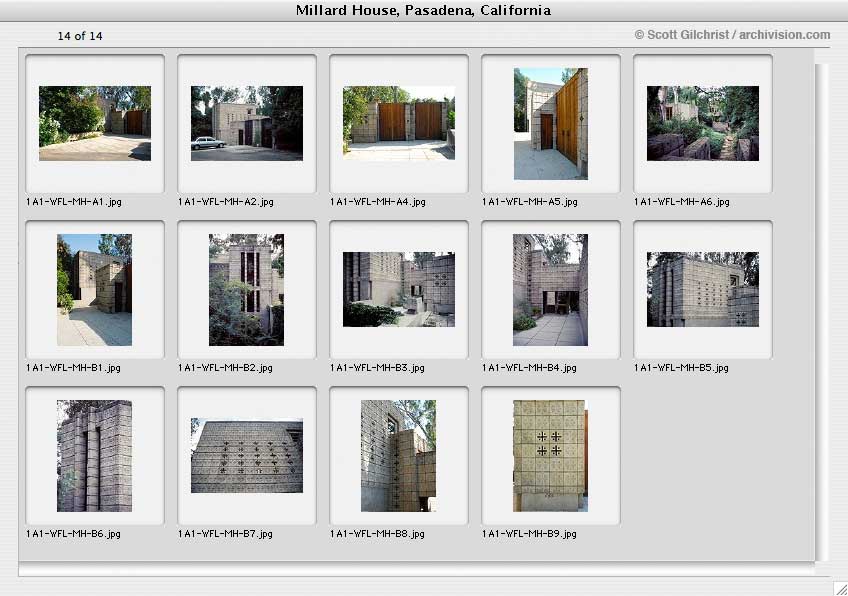
Task: Click filename label 1A1-WFL-MH-B4.jpg
Action: tap(529, 368)
